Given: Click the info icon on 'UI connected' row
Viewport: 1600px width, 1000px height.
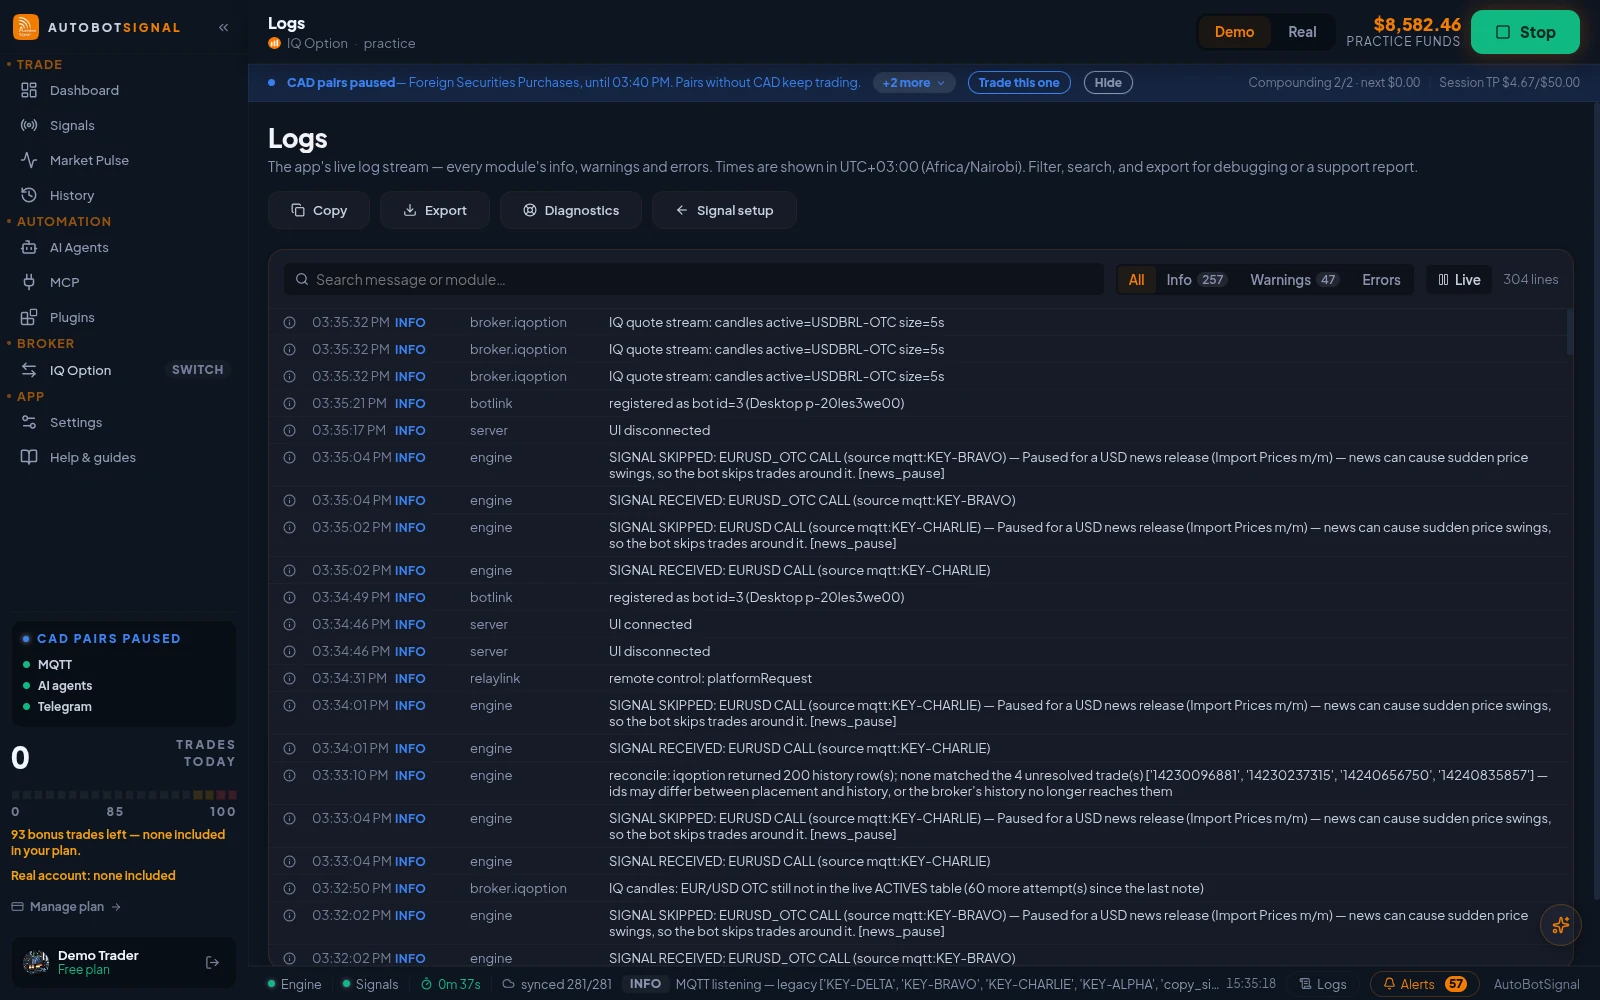Looking at the screenshot, I should (x=289, y=624).
